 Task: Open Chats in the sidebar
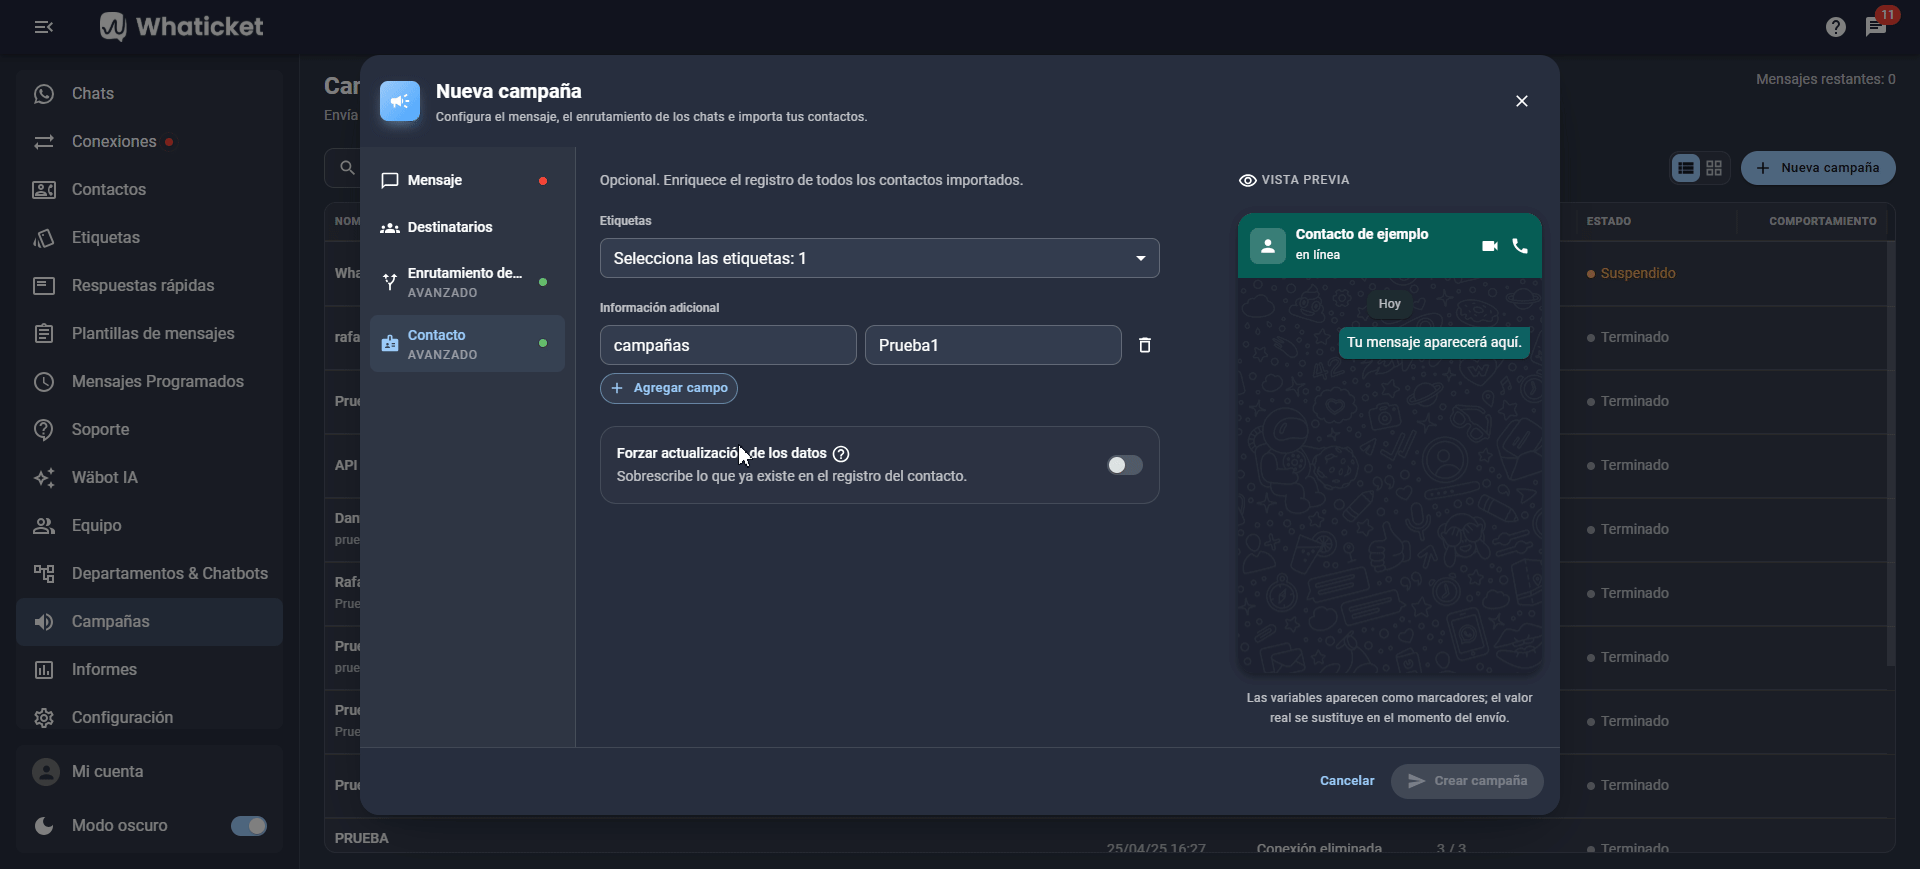(150, 94)
